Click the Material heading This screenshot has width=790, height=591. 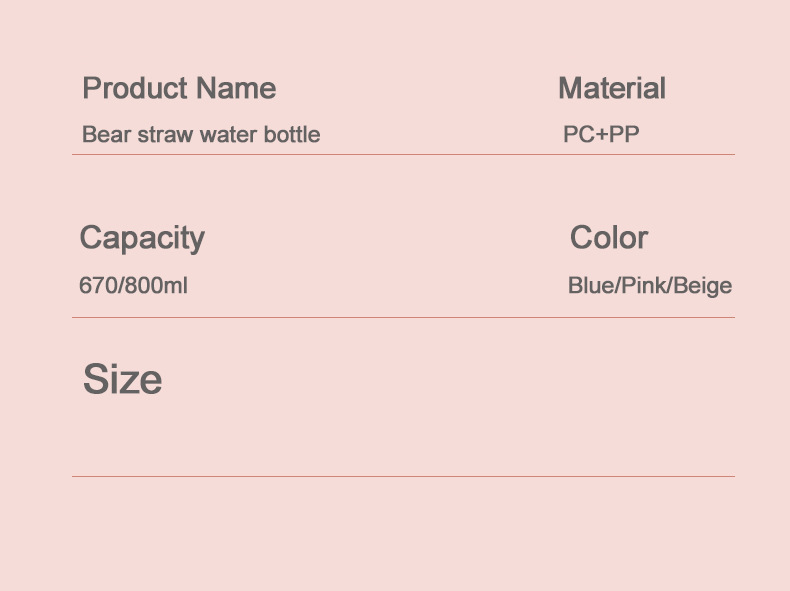611,88
